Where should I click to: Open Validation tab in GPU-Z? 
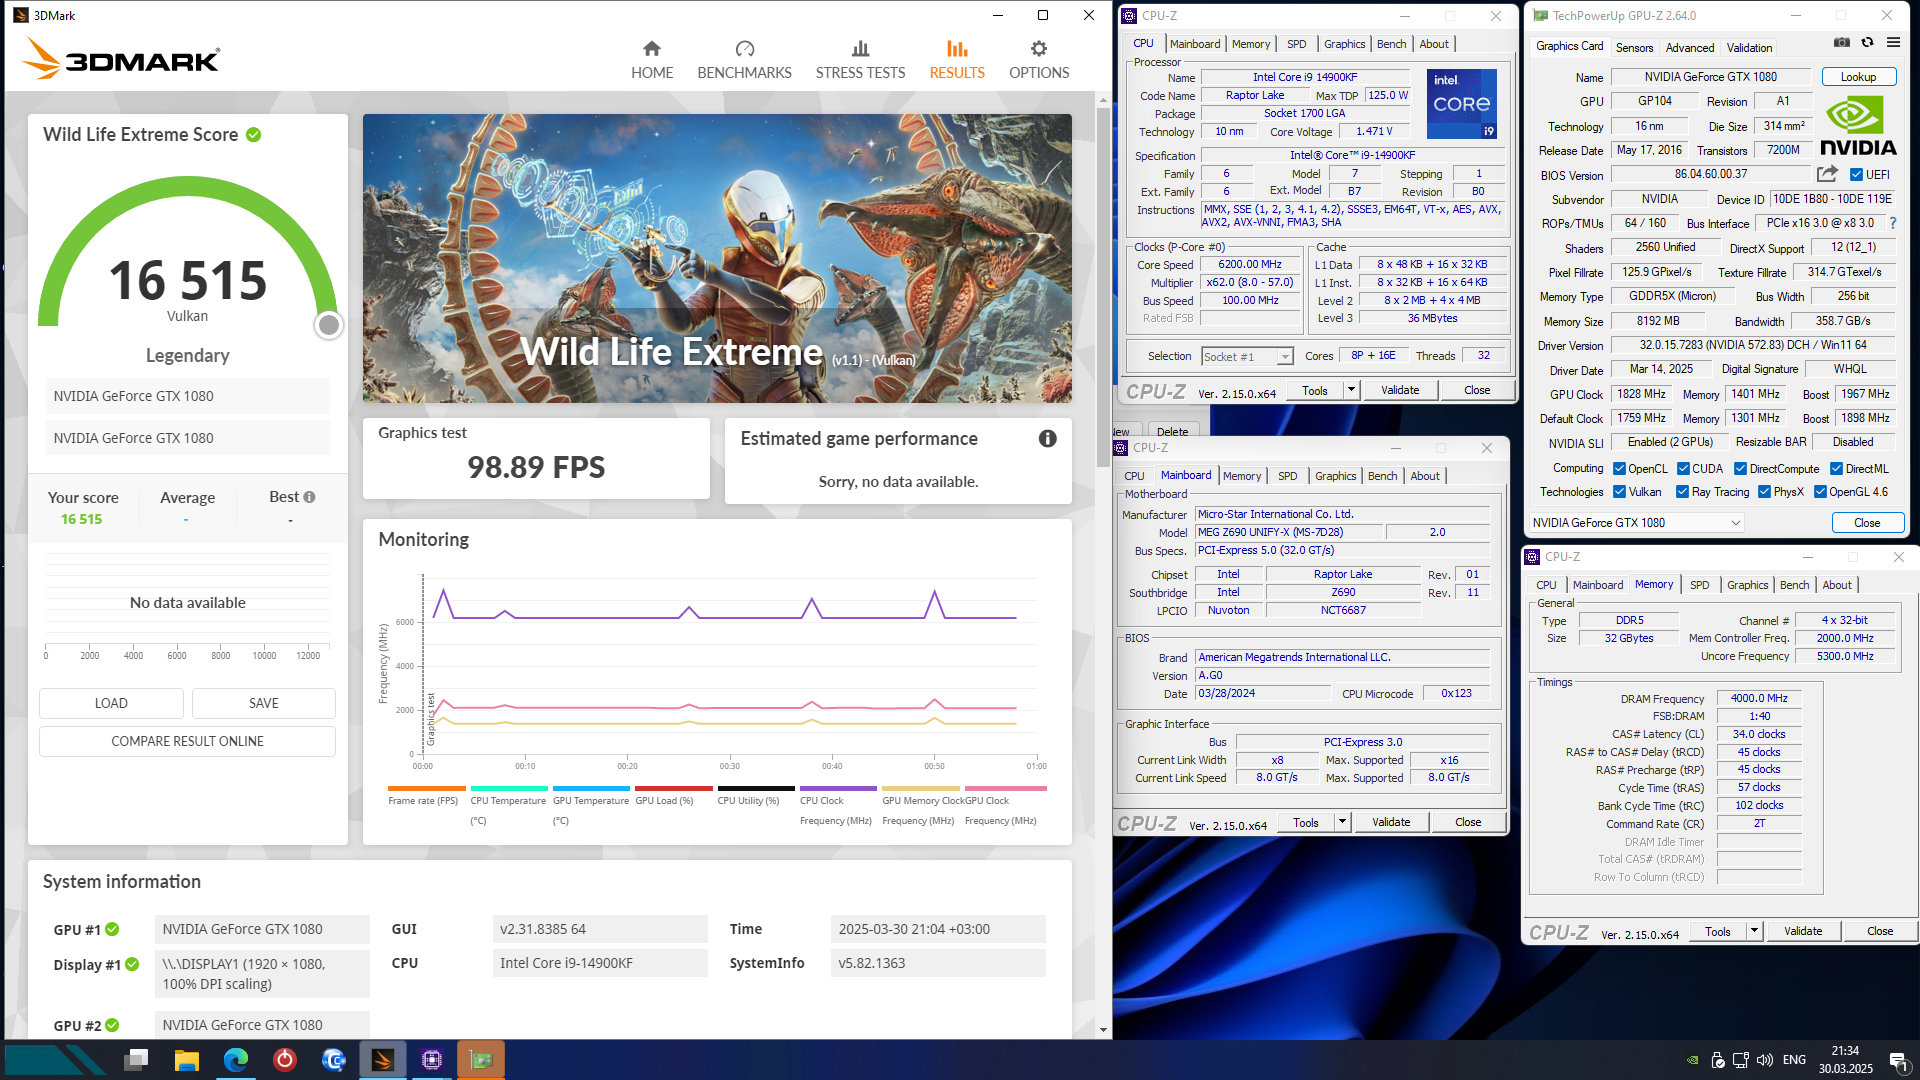[1749, 48]
